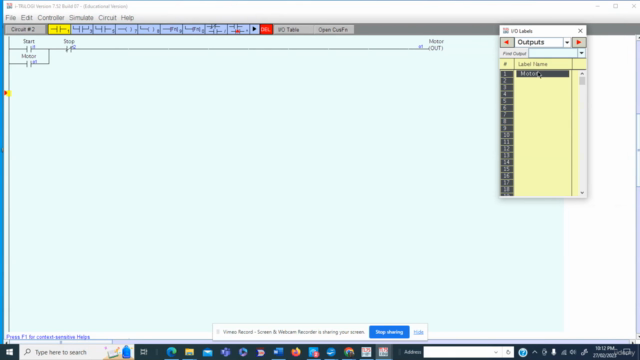Open Chrome from taskbar
The height and width of the screenshot is (360, 640).
349,352
